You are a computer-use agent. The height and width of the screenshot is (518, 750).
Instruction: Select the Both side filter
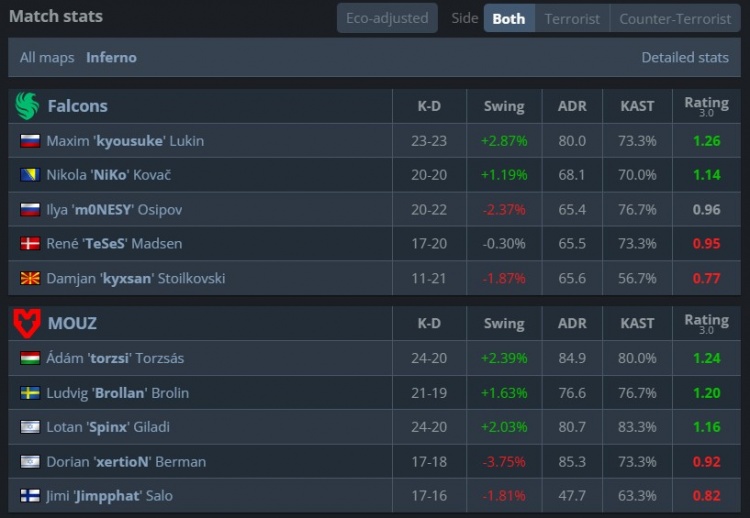[509, 18]
